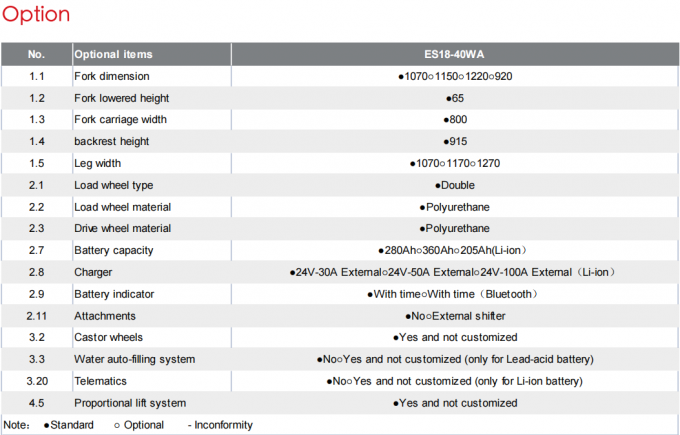680x435 pixels.
Task: Select the Battery capacity options cell
Action: click(454, 250)
